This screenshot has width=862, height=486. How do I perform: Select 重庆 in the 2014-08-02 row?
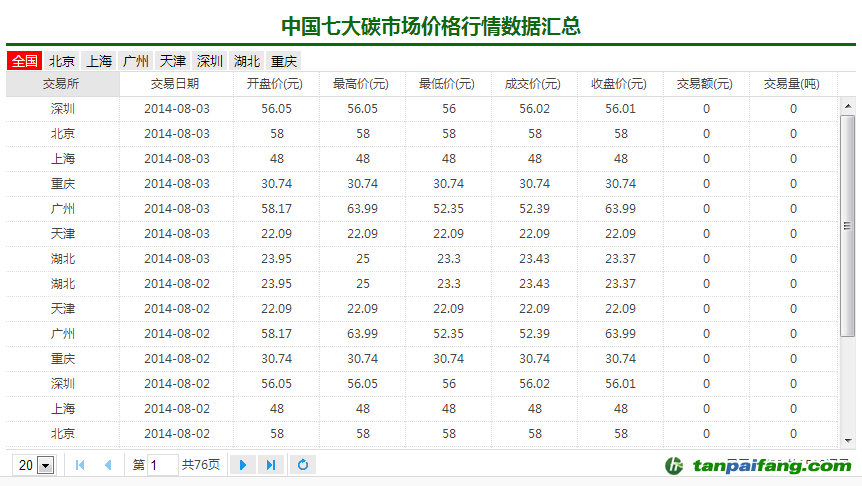tap(63, 359)
